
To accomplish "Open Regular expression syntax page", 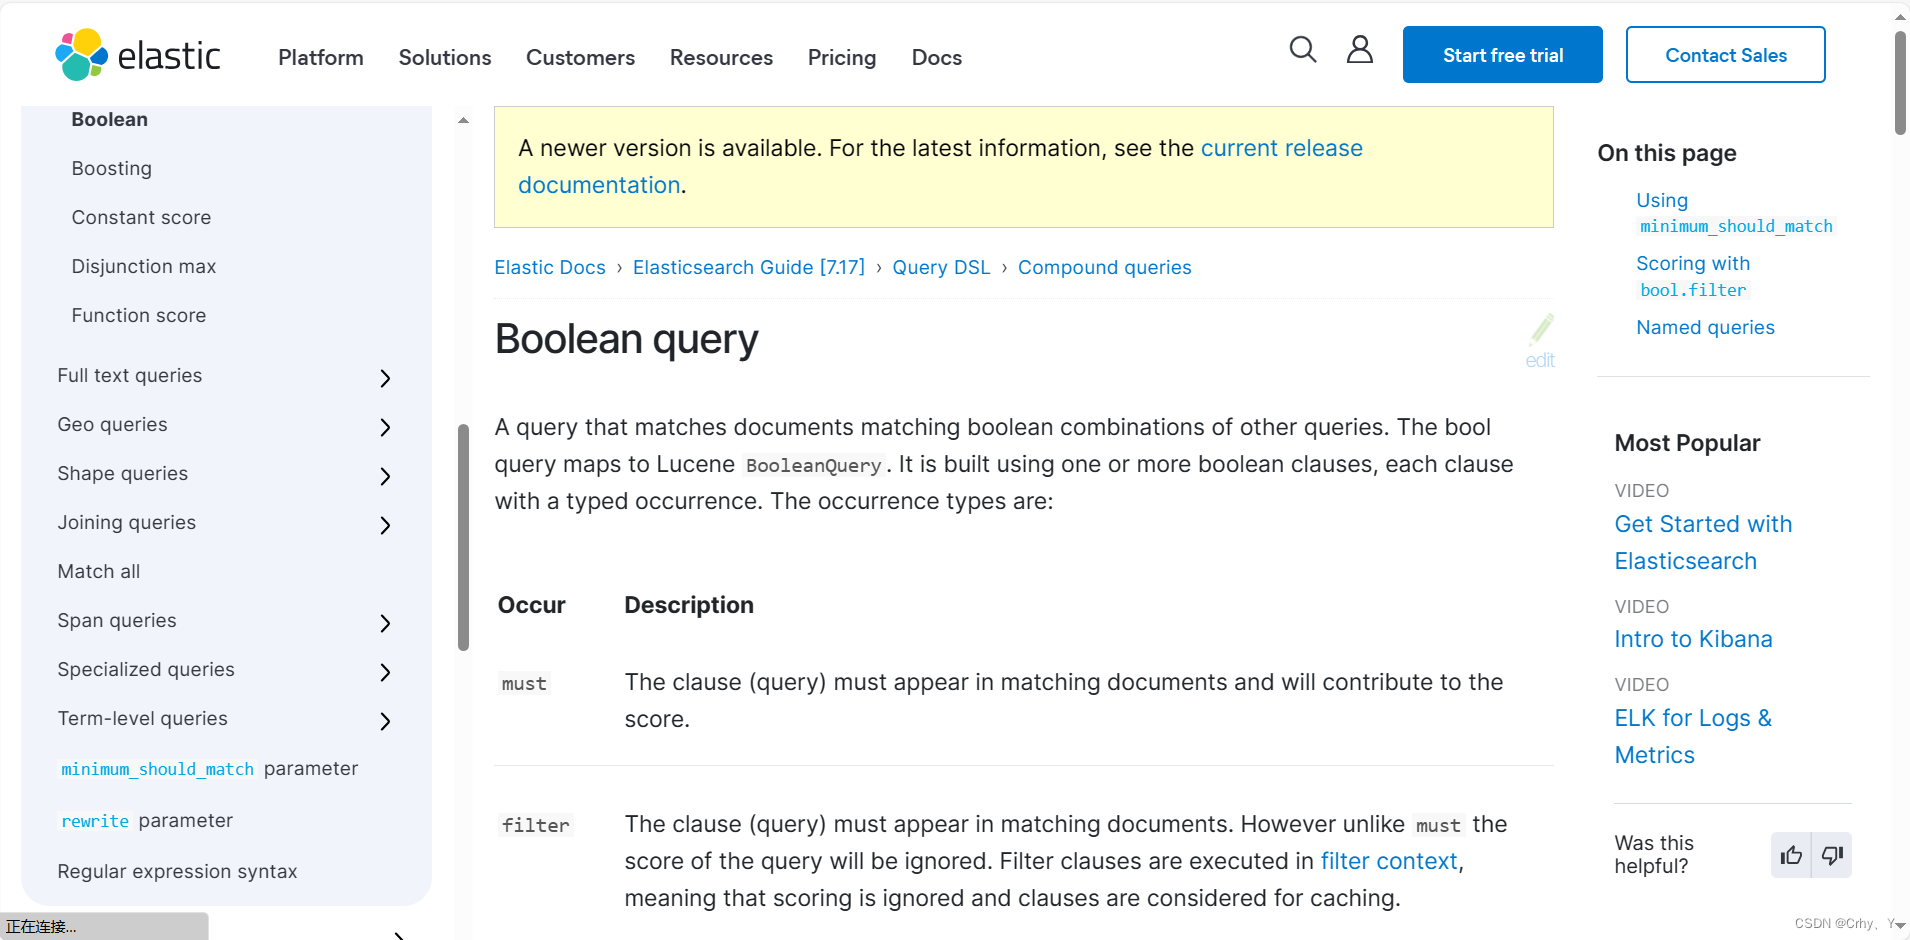I will click(177, 871).
